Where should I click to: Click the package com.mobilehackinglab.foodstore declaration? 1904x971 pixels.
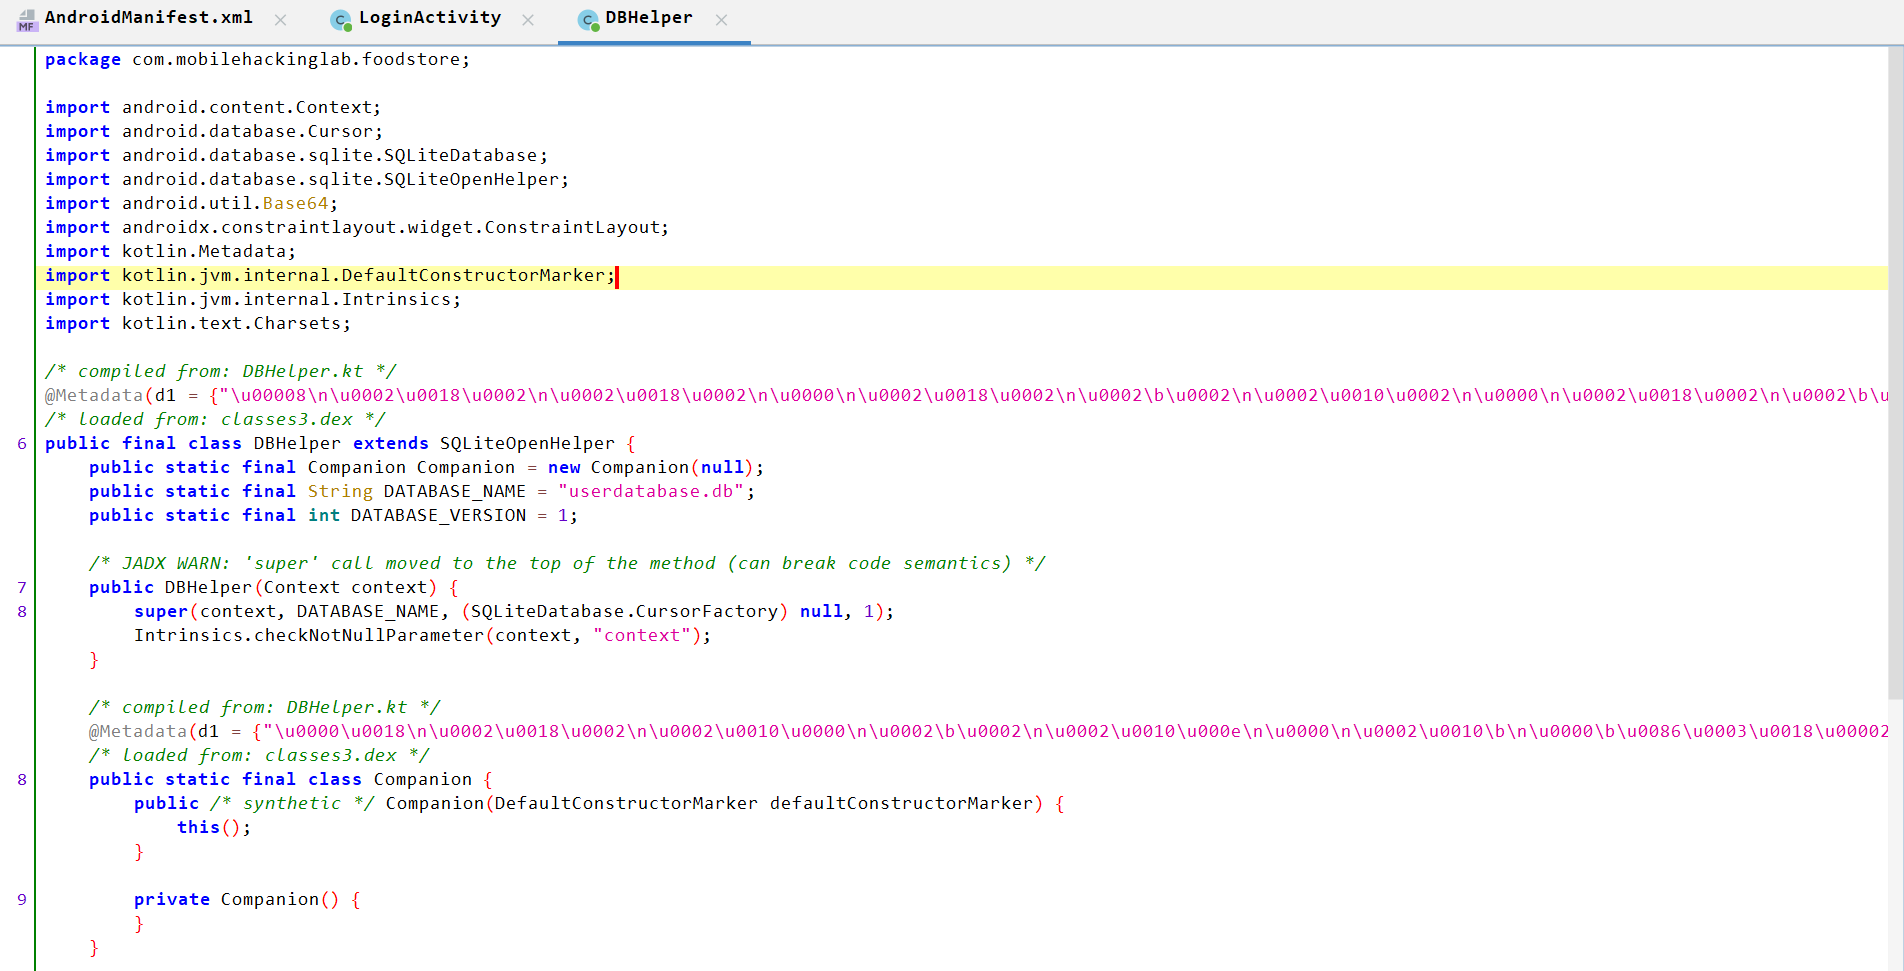[x=250, y=59]
